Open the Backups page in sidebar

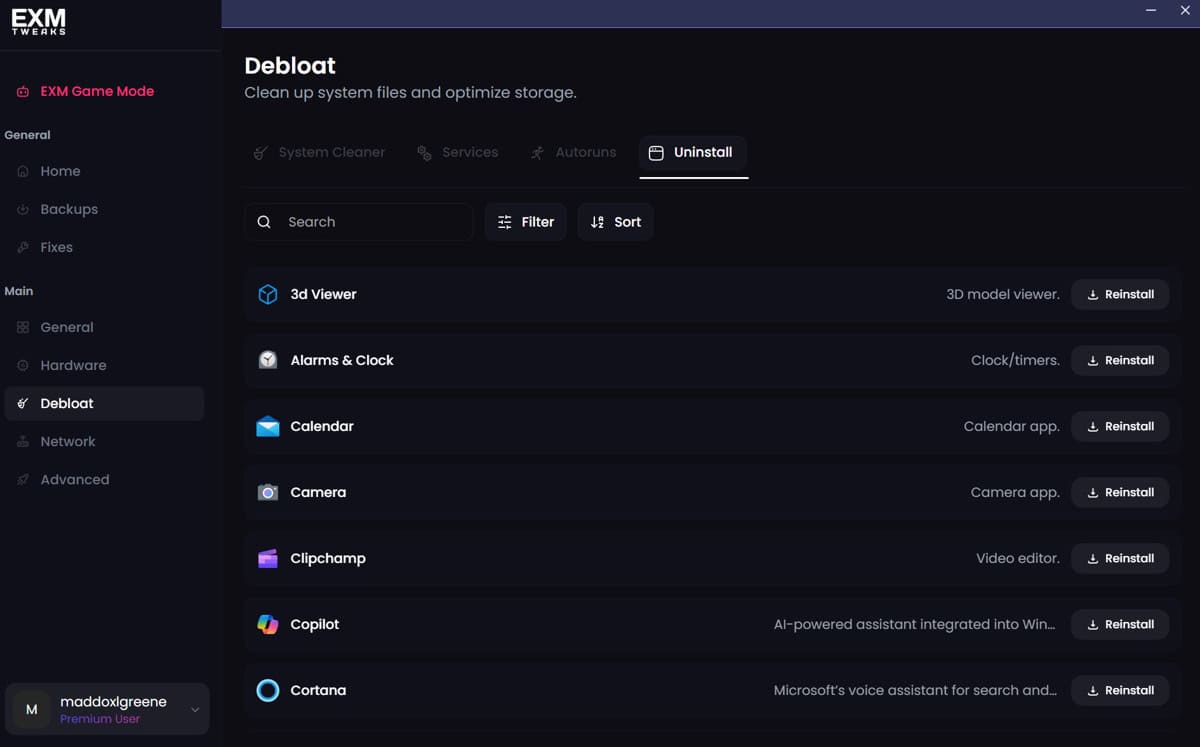[x=69, y=209]
